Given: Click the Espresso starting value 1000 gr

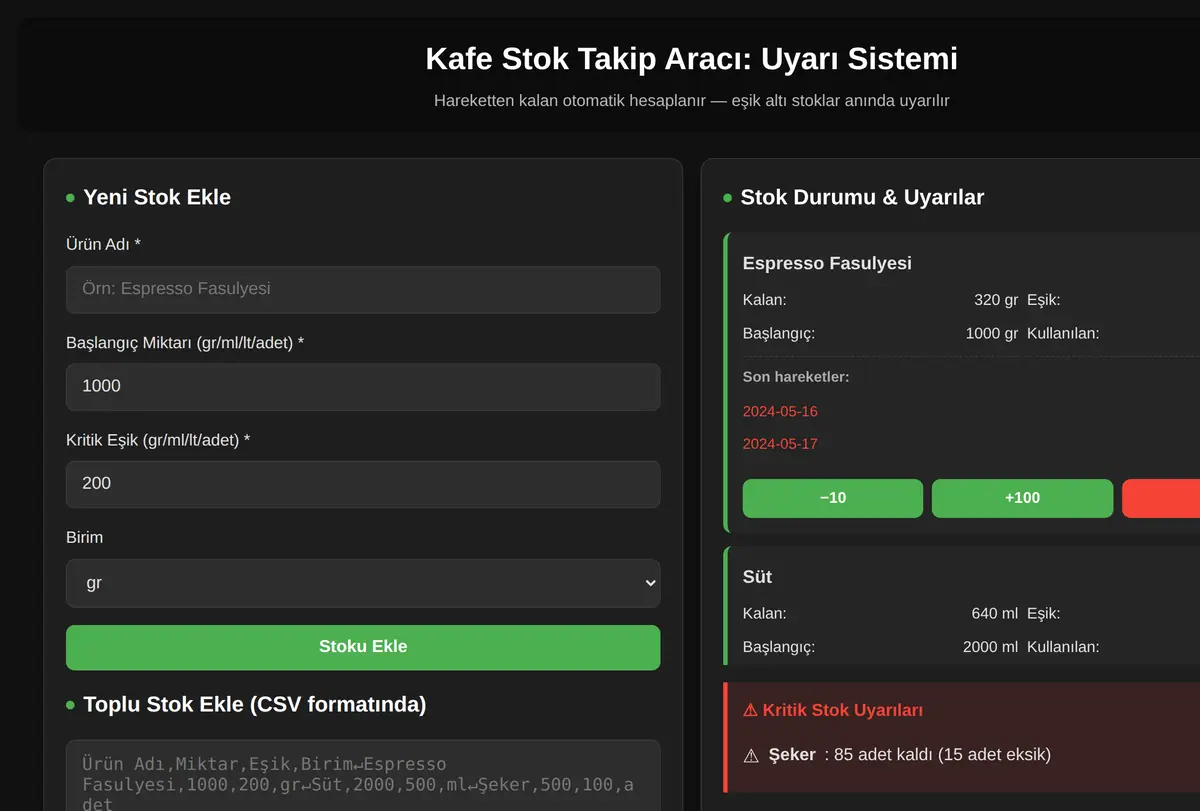Looking at the screenshot, I should pyautogui.click(x=992, y=334).
